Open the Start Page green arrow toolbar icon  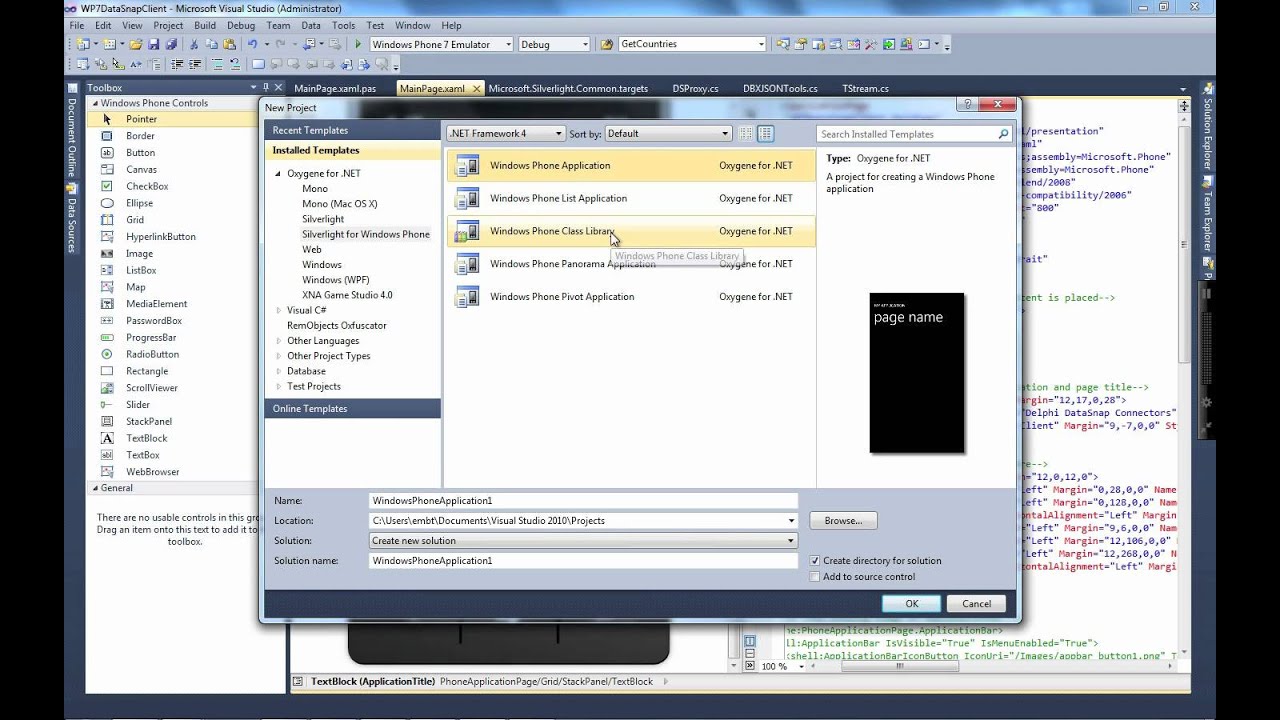coord(889,44)
